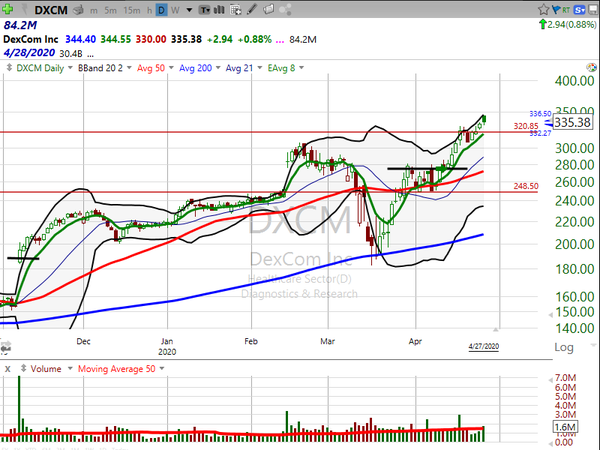Open more timeframes dropdown arrow
This screenshot has width=600, height=450.
(x=189, y=10)
